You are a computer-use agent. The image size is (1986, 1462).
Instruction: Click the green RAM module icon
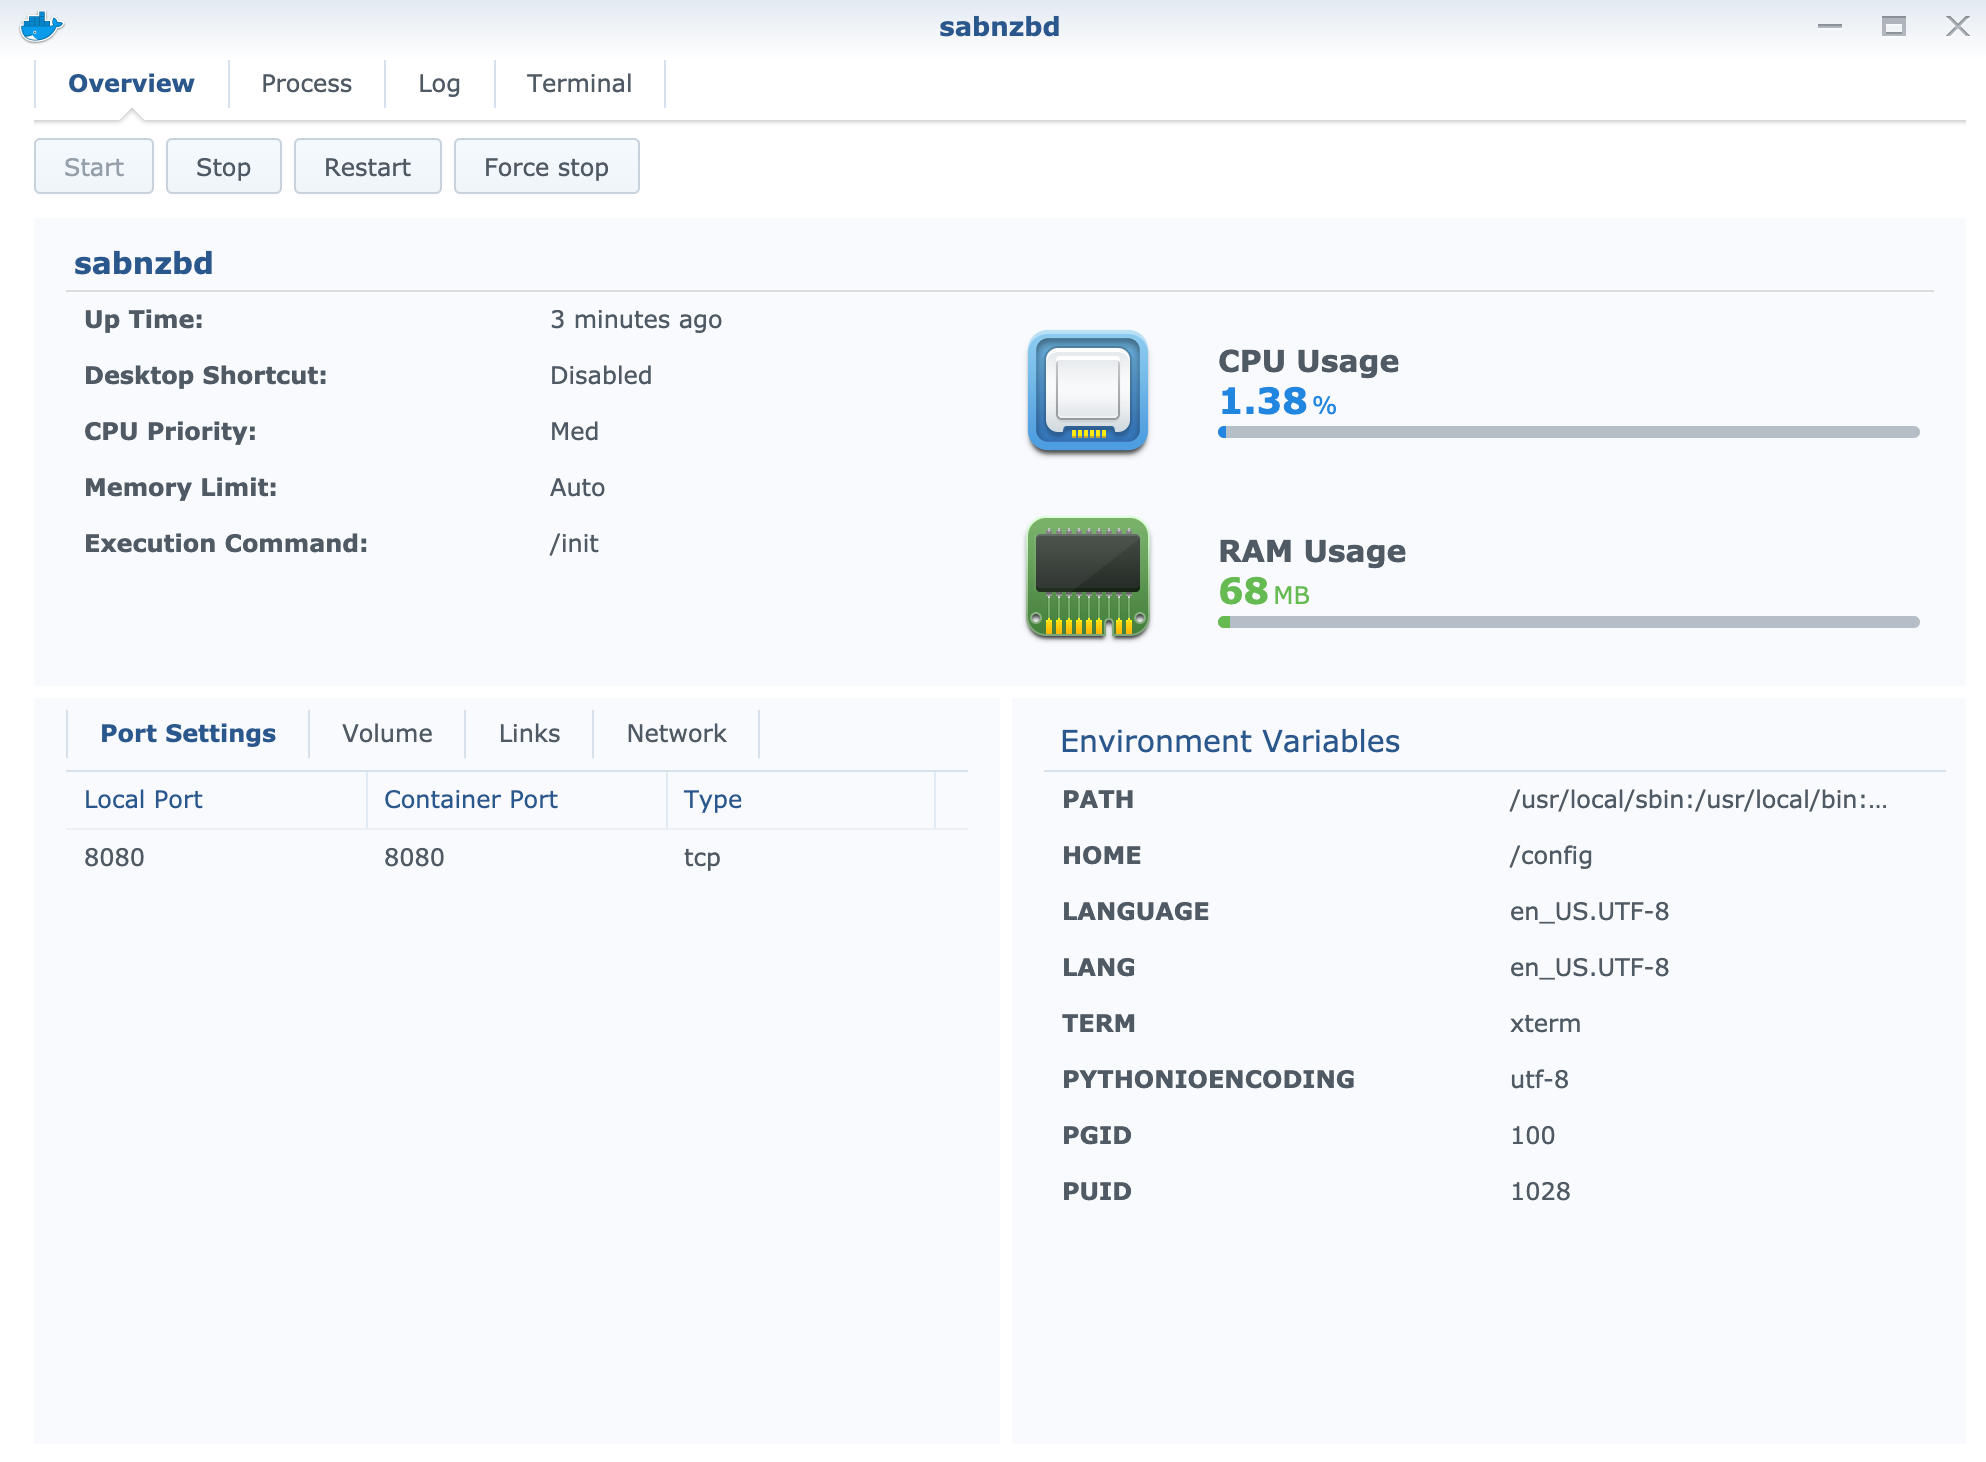(x=1087, y=578)
